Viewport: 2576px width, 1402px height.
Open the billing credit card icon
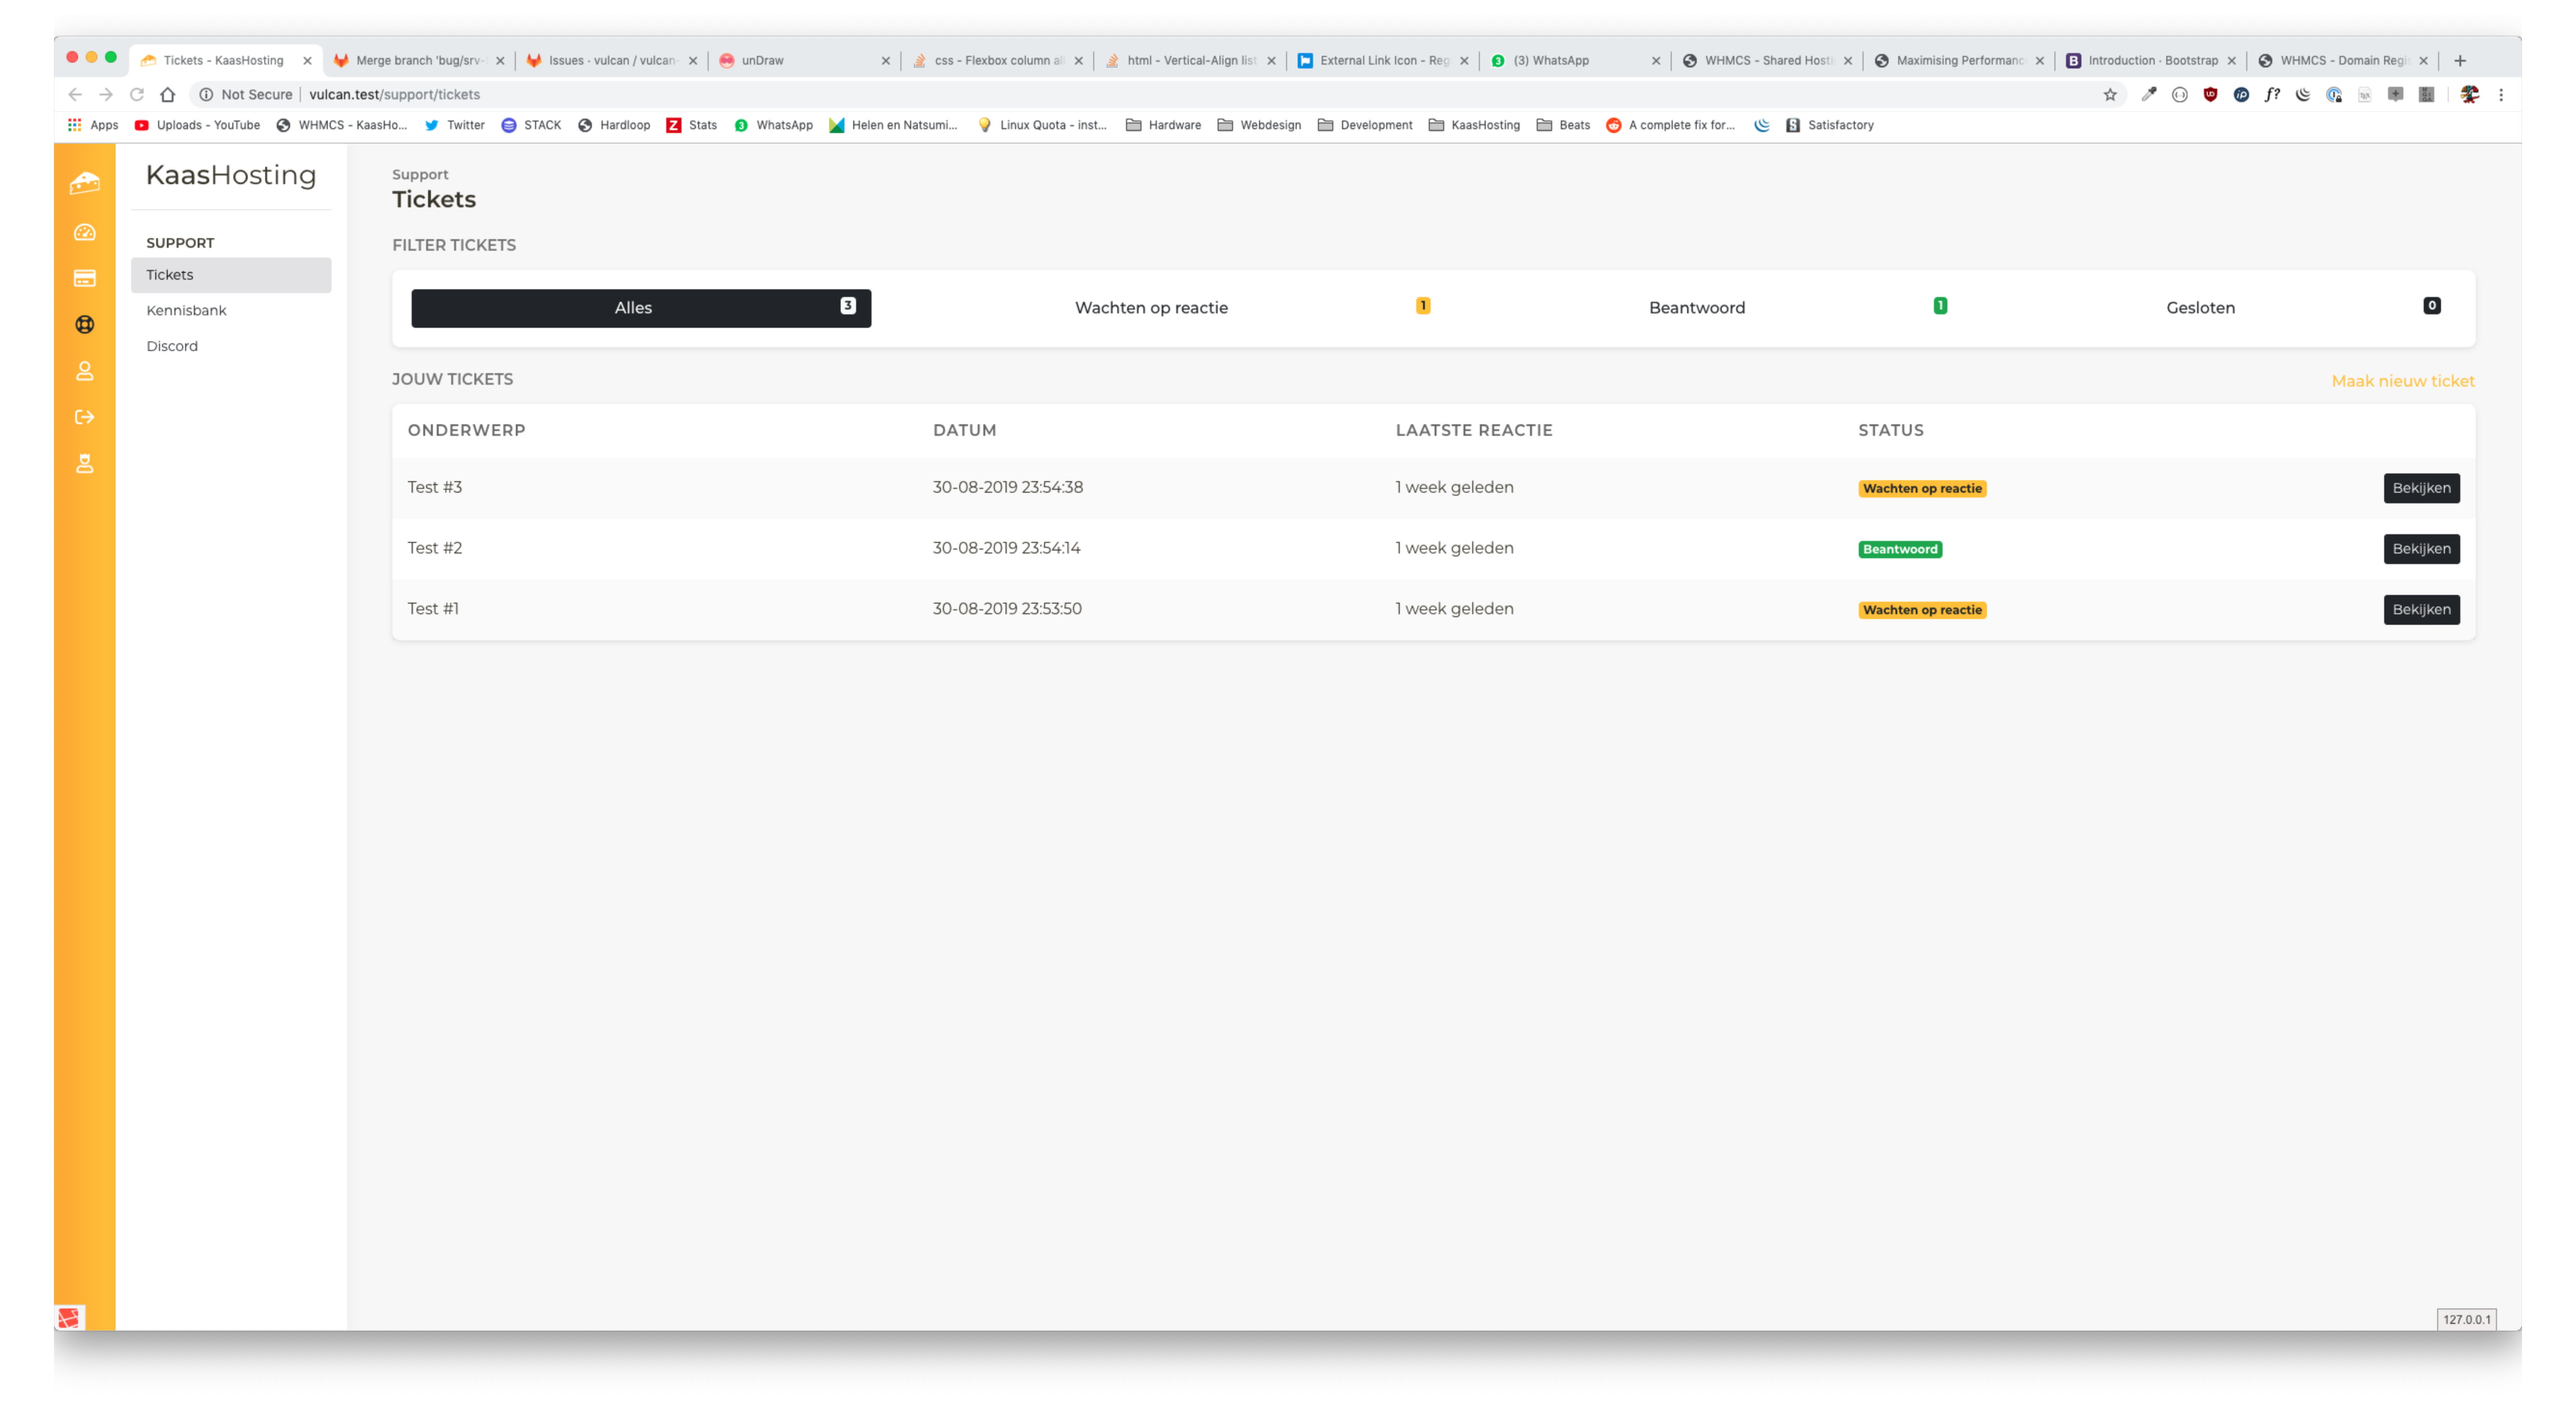[x=85, y=278]
